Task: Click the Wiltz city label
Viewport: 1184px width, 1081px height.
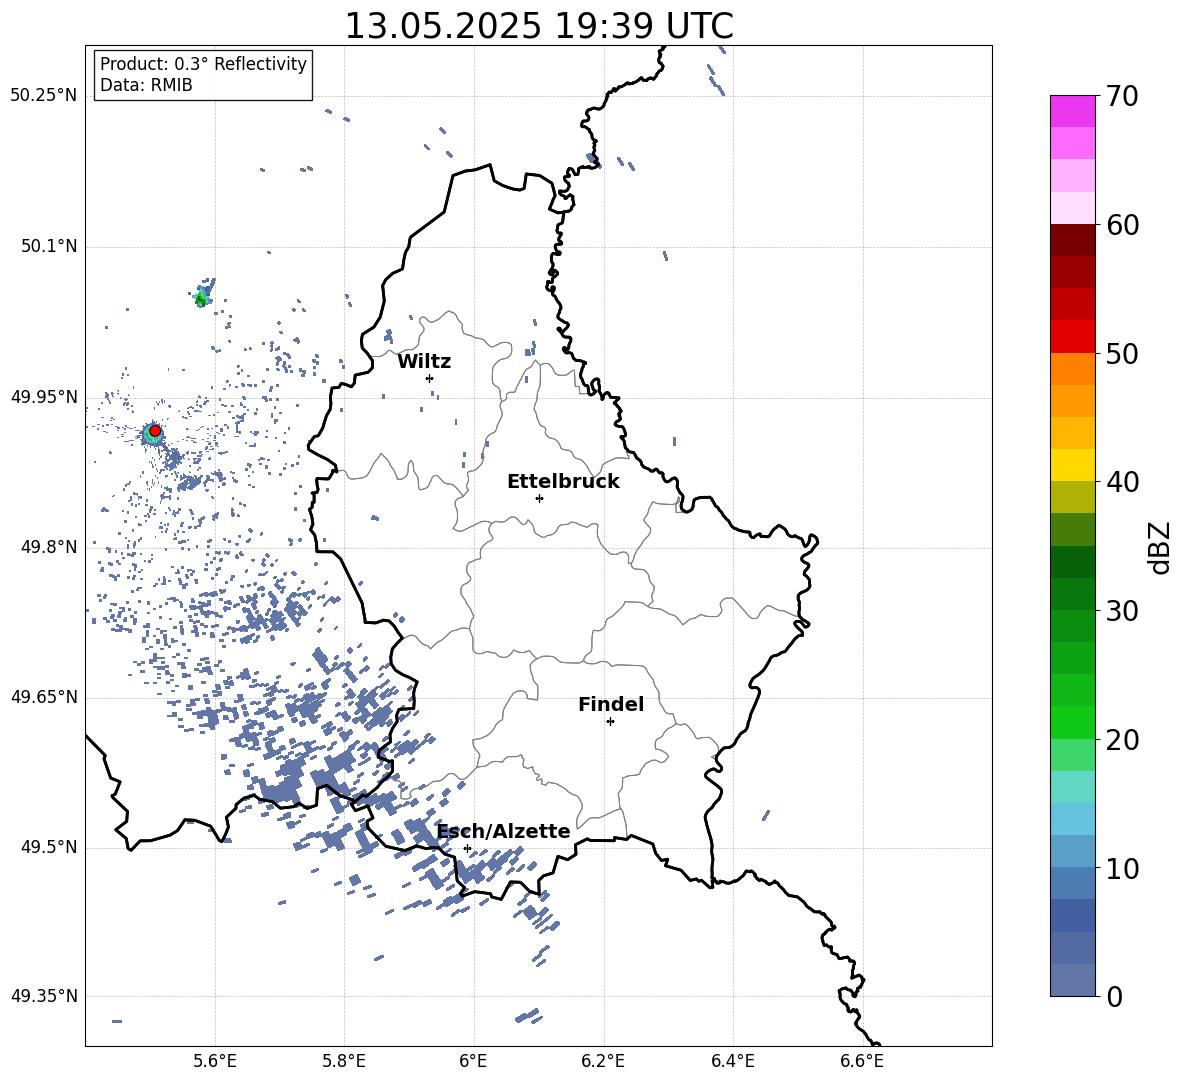Action: [x=424, y=362]
